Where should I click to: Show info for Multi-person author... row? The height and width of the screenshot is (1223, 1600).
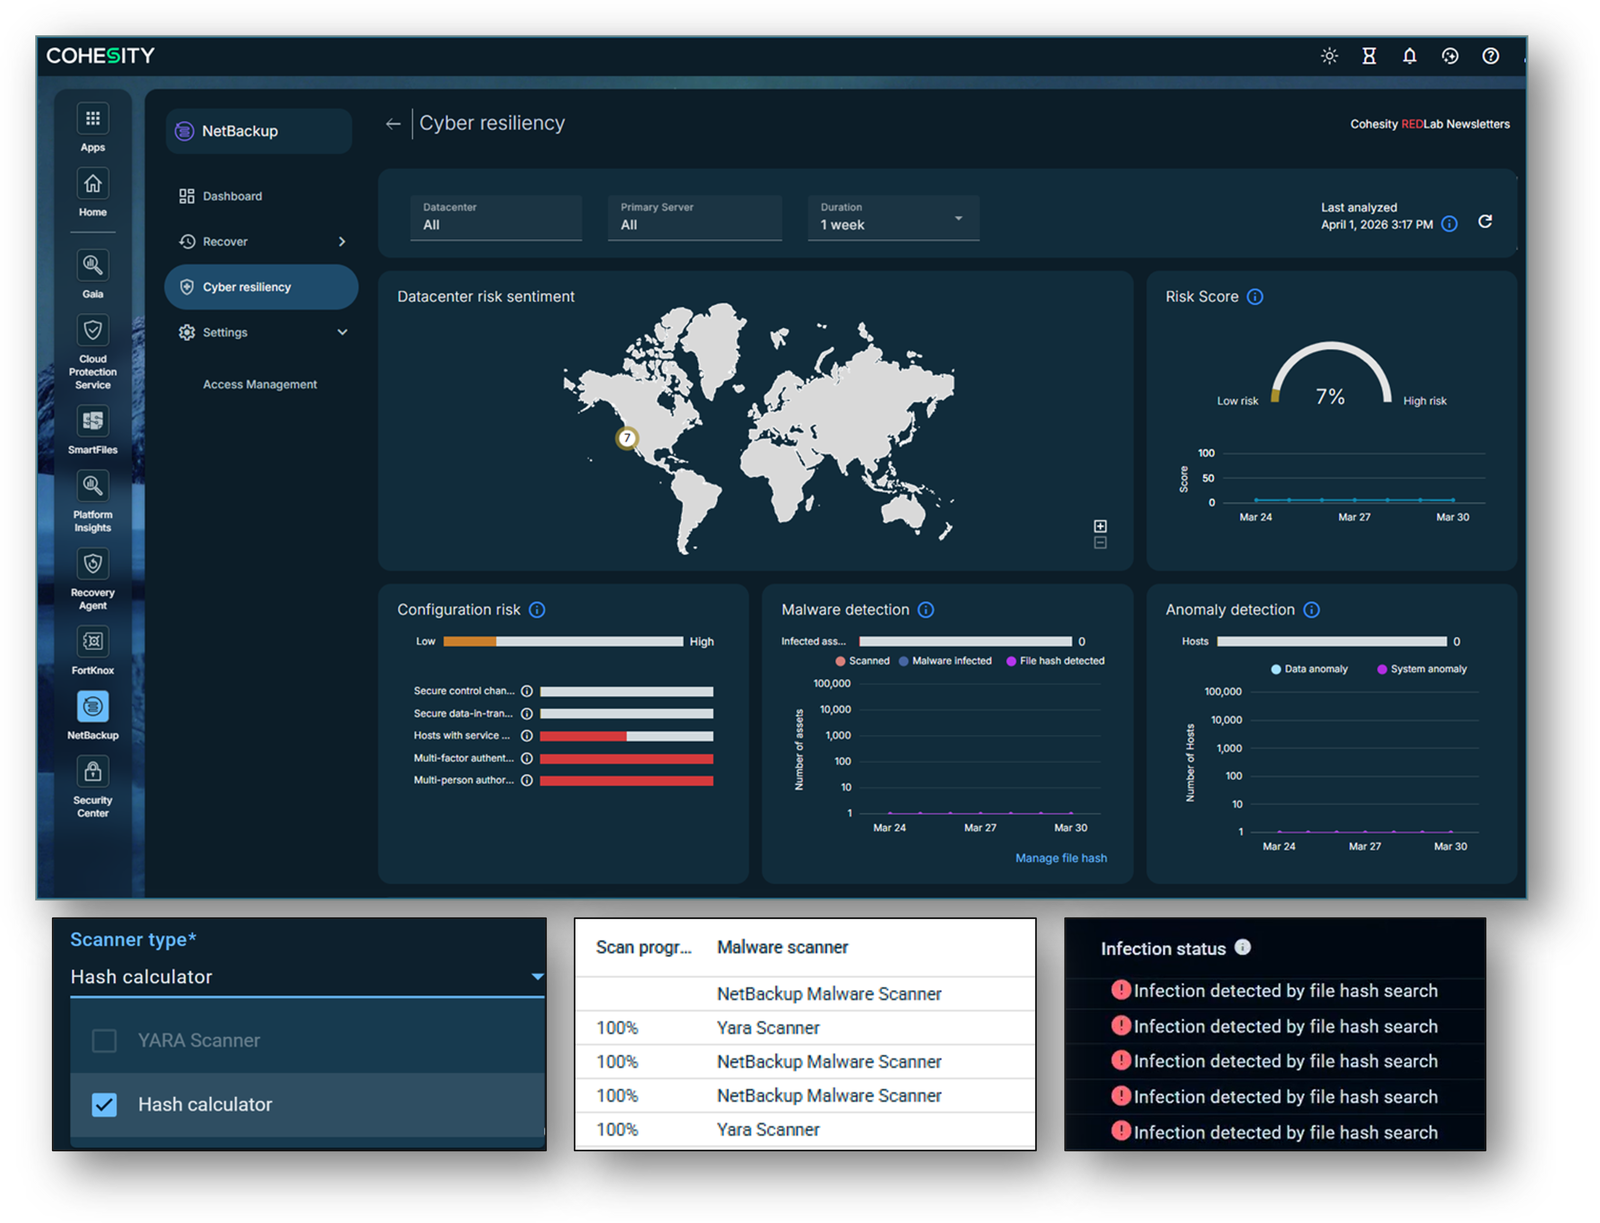tap(527, 781)
